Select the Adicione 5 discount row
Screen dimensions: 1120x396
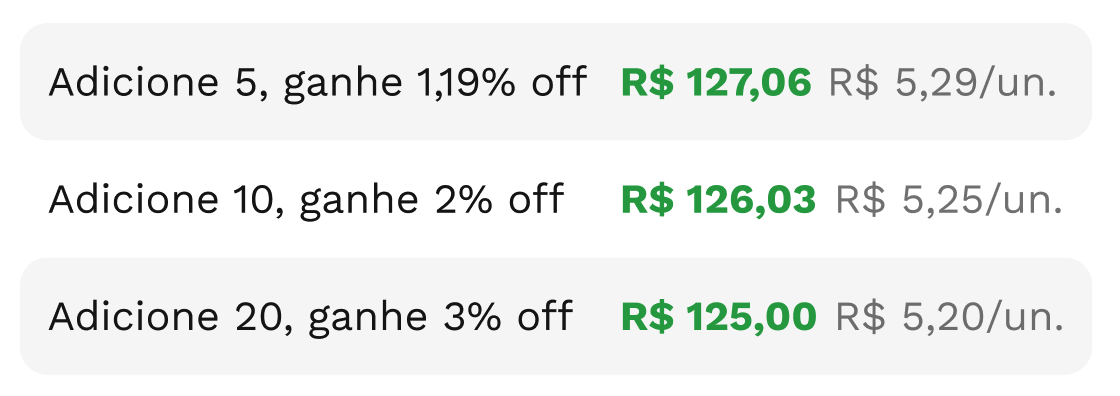pyautogui.click(x=556, y=81)
